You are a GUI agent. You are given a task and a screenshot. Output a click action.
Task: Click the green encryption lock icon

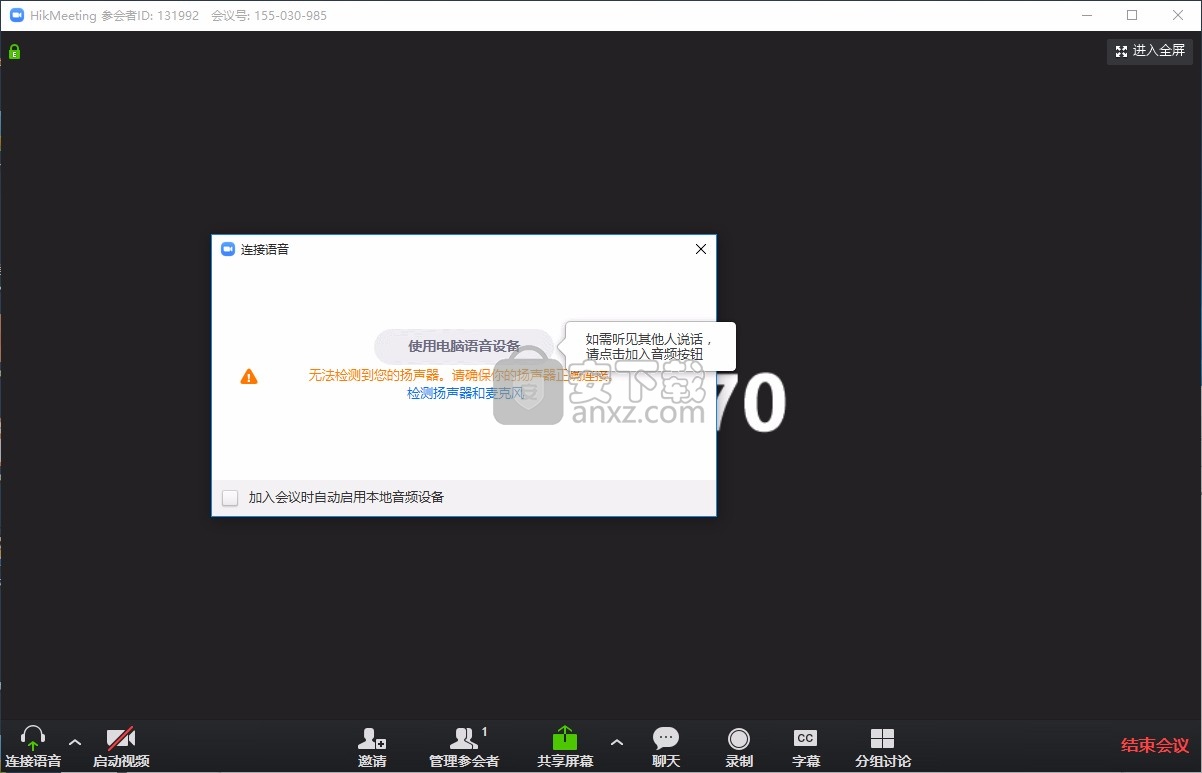point(14,51)
